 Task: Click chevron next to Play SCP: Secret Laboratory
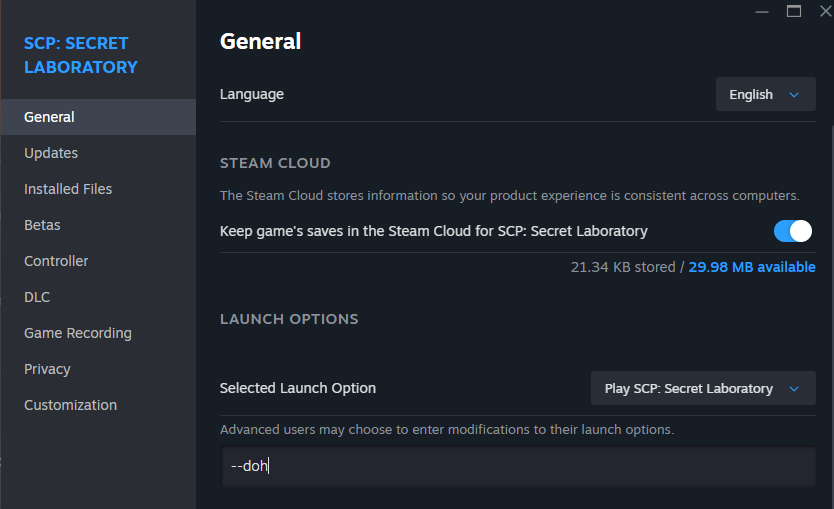(795, 389)
